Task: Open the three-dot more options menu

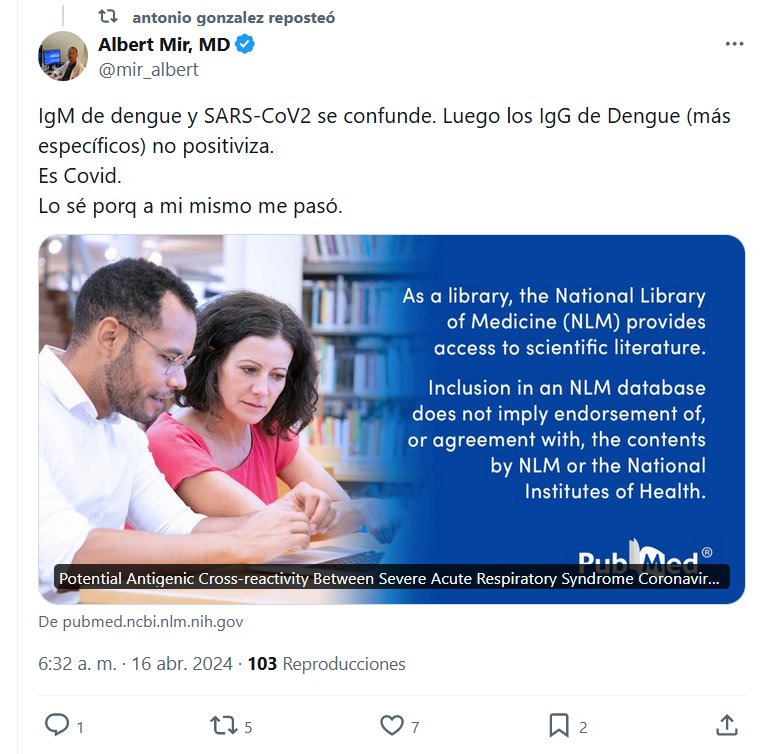Action: click(x=734, y=44)
